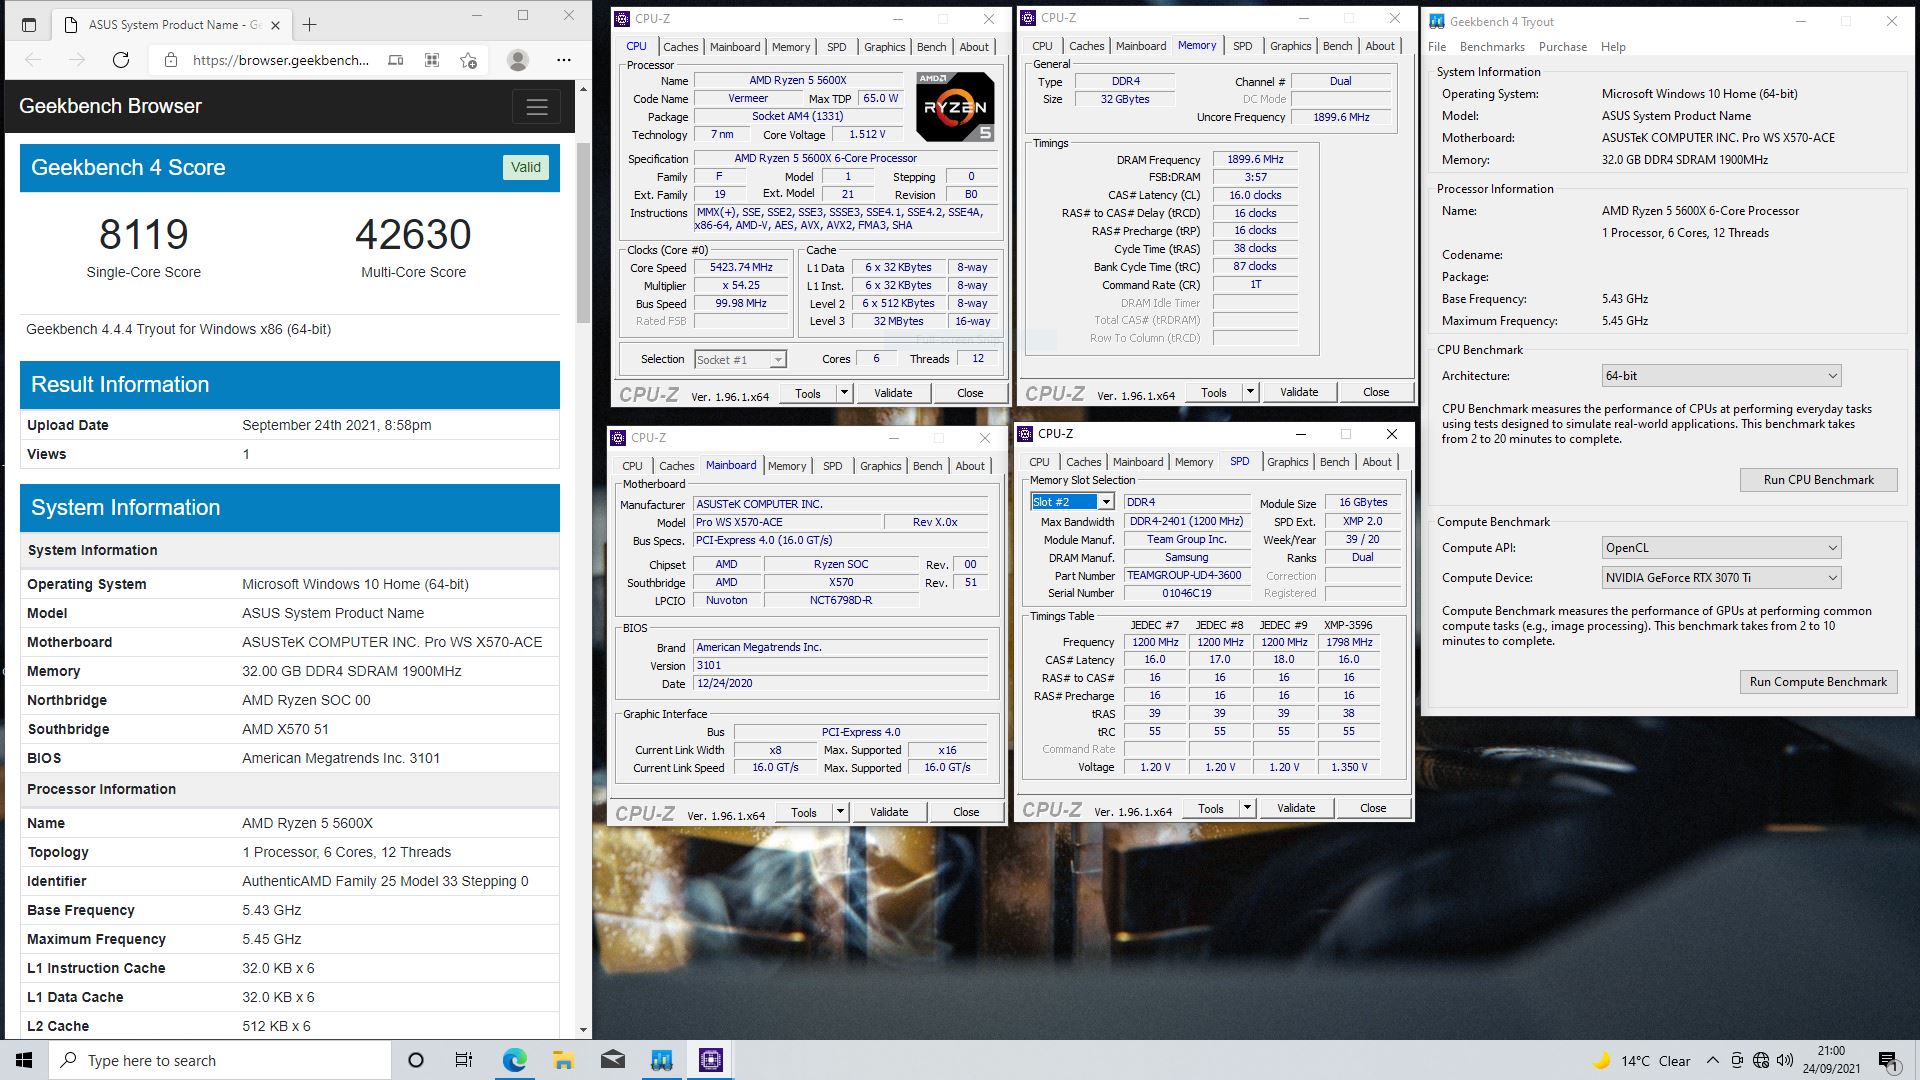
Task: Open Cortana circle icon on taskbar
Action: click(x=416, y=1060)
